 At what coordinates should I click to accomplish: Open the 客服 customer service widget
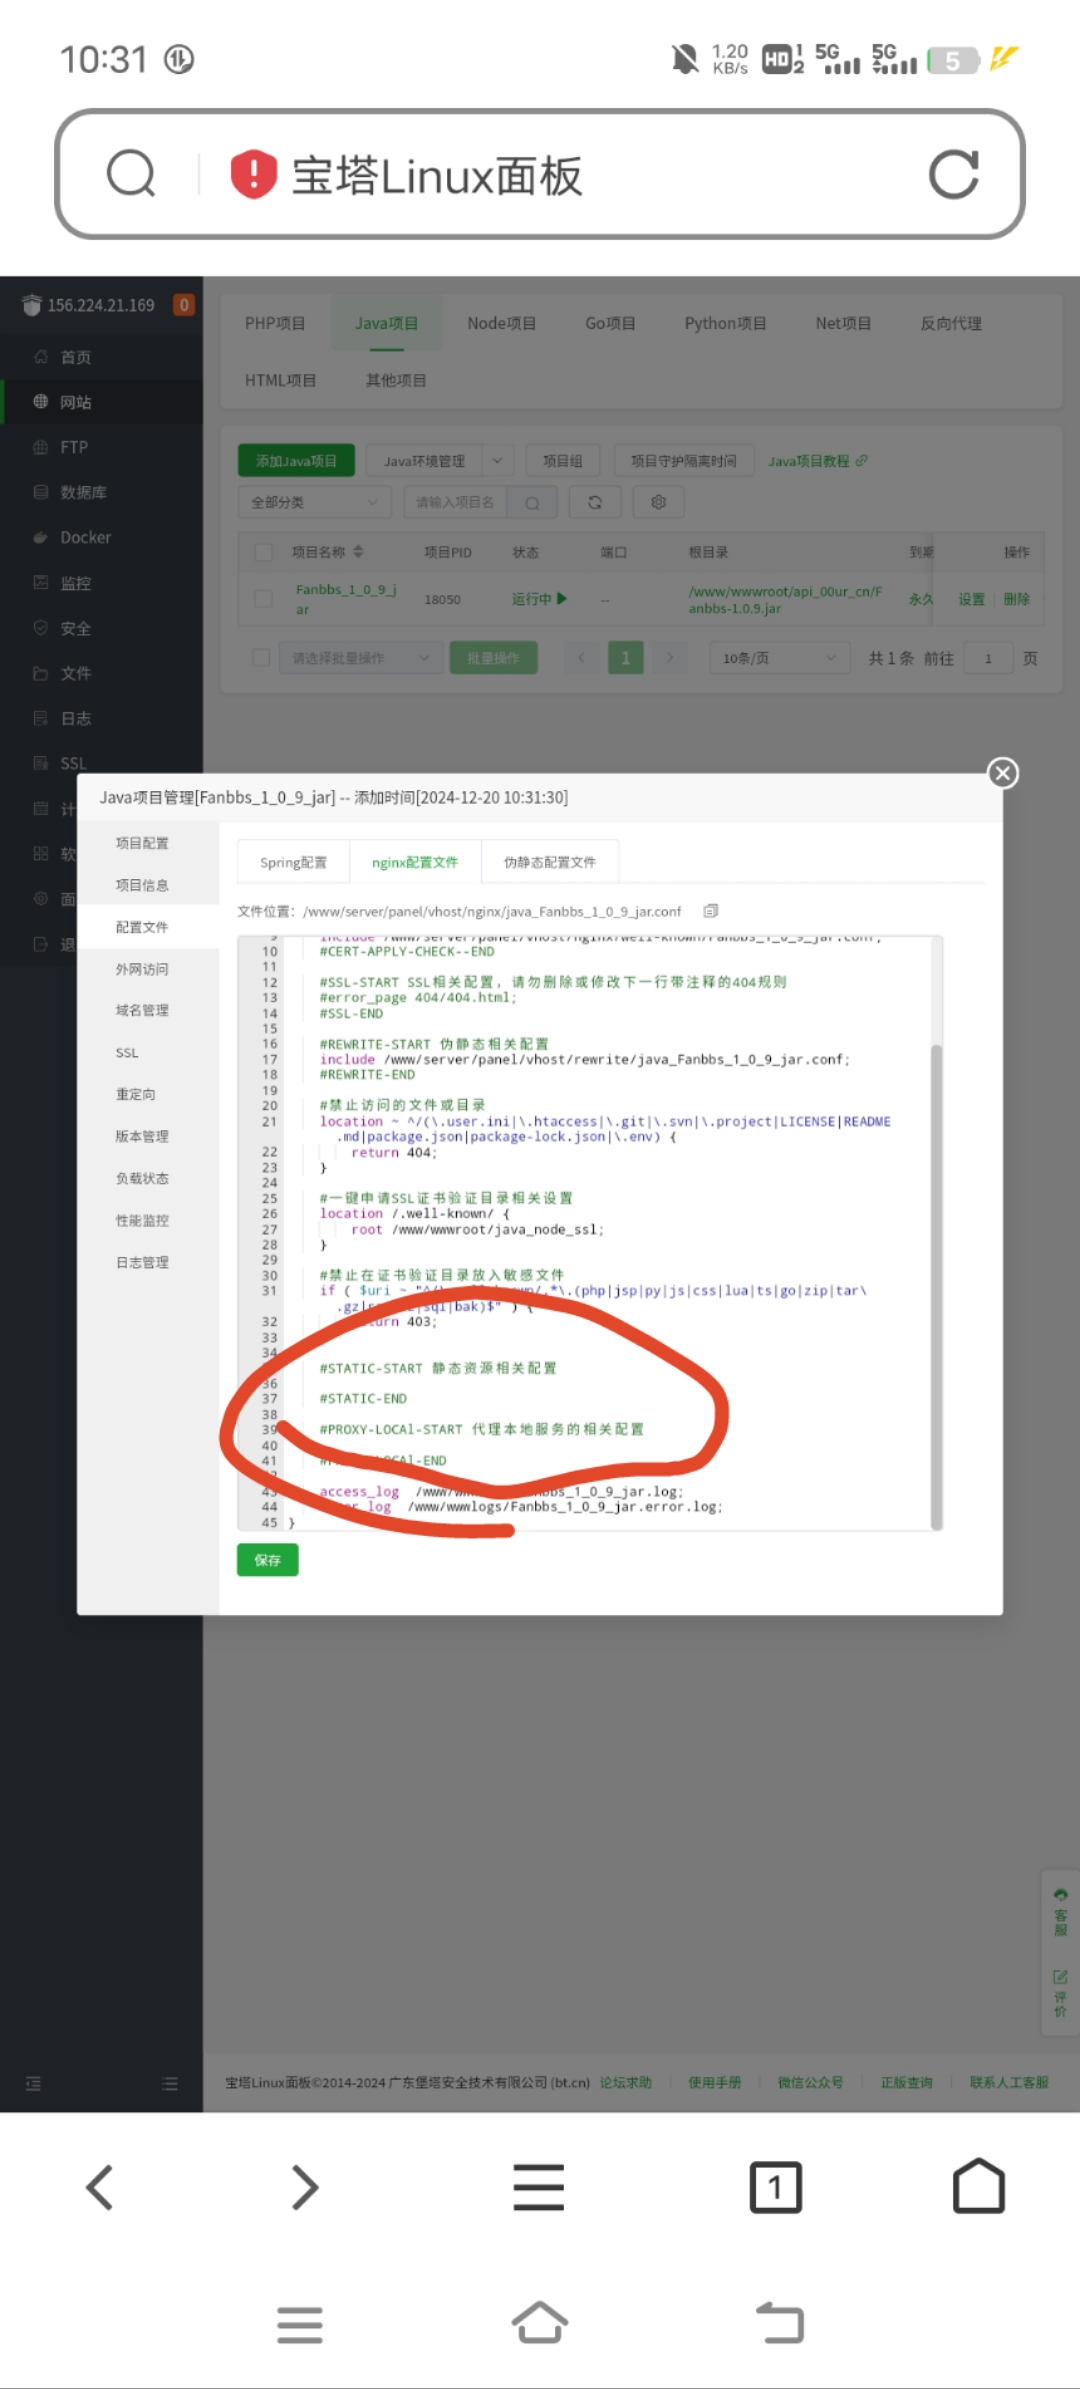click(1060, 1911)
